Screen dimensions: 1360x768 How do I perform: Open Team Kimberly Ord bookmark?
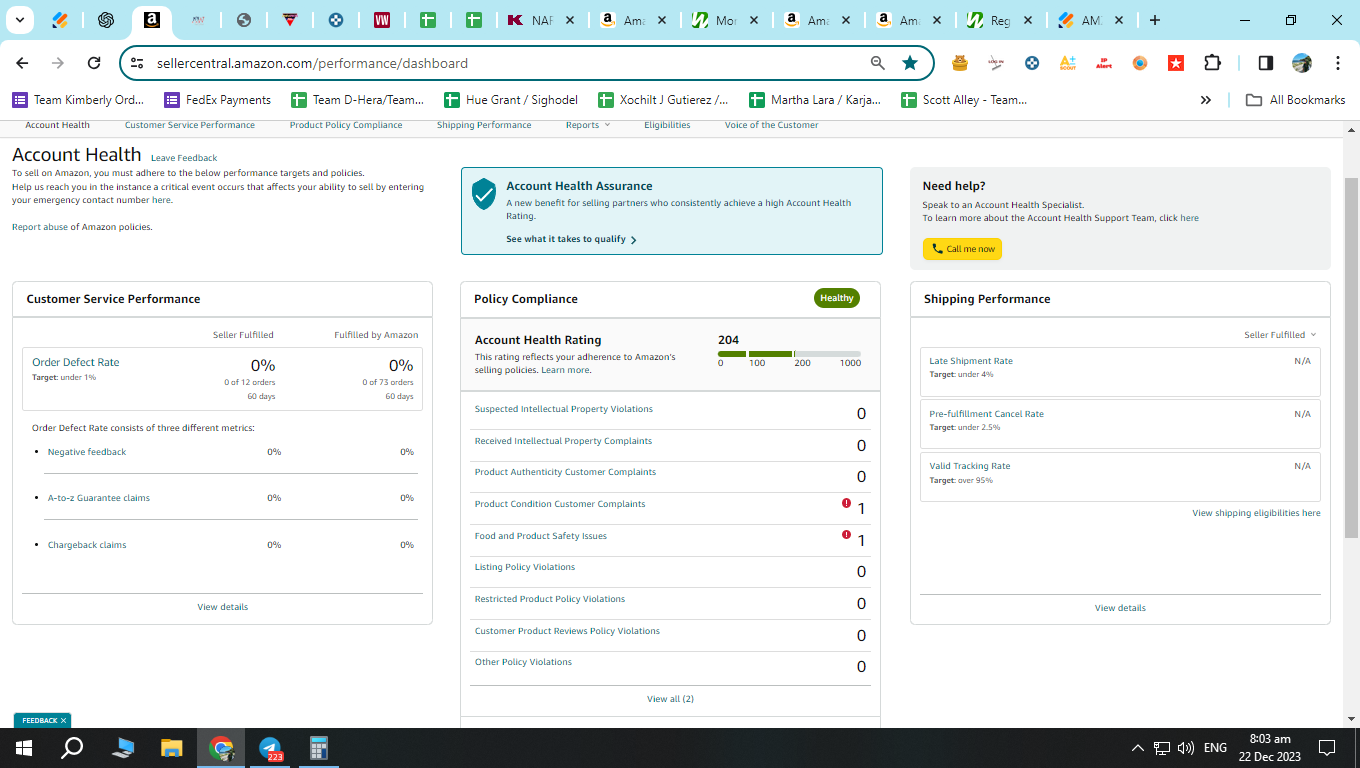point(78,100)
